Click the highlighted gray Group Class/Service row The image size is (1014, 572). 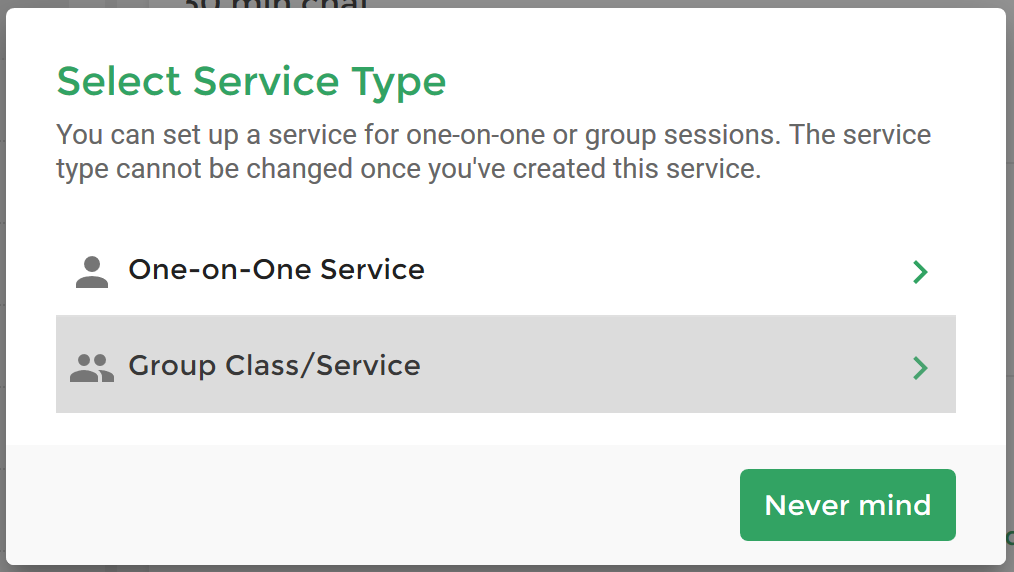coord(506,364)
